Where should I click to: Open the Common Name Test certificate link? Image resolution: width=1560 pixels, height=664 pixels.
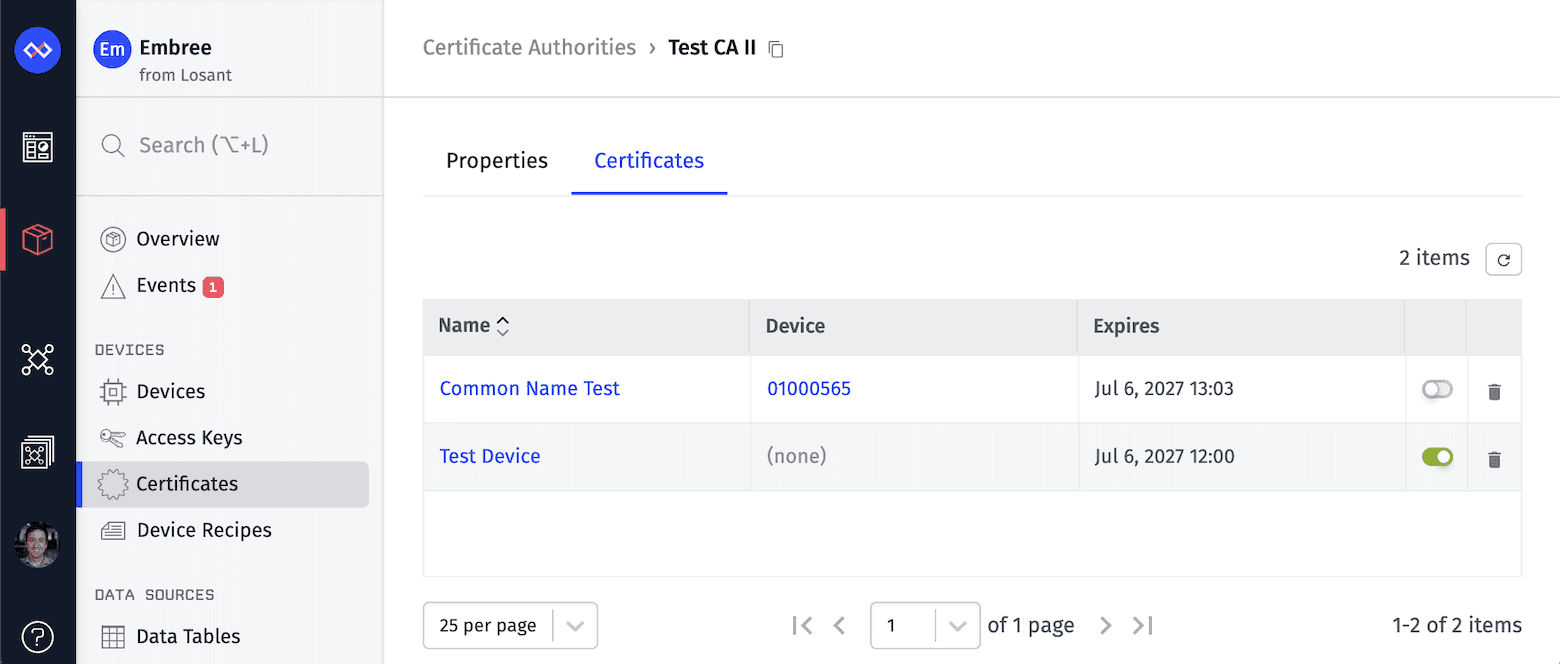coord(530,389)
